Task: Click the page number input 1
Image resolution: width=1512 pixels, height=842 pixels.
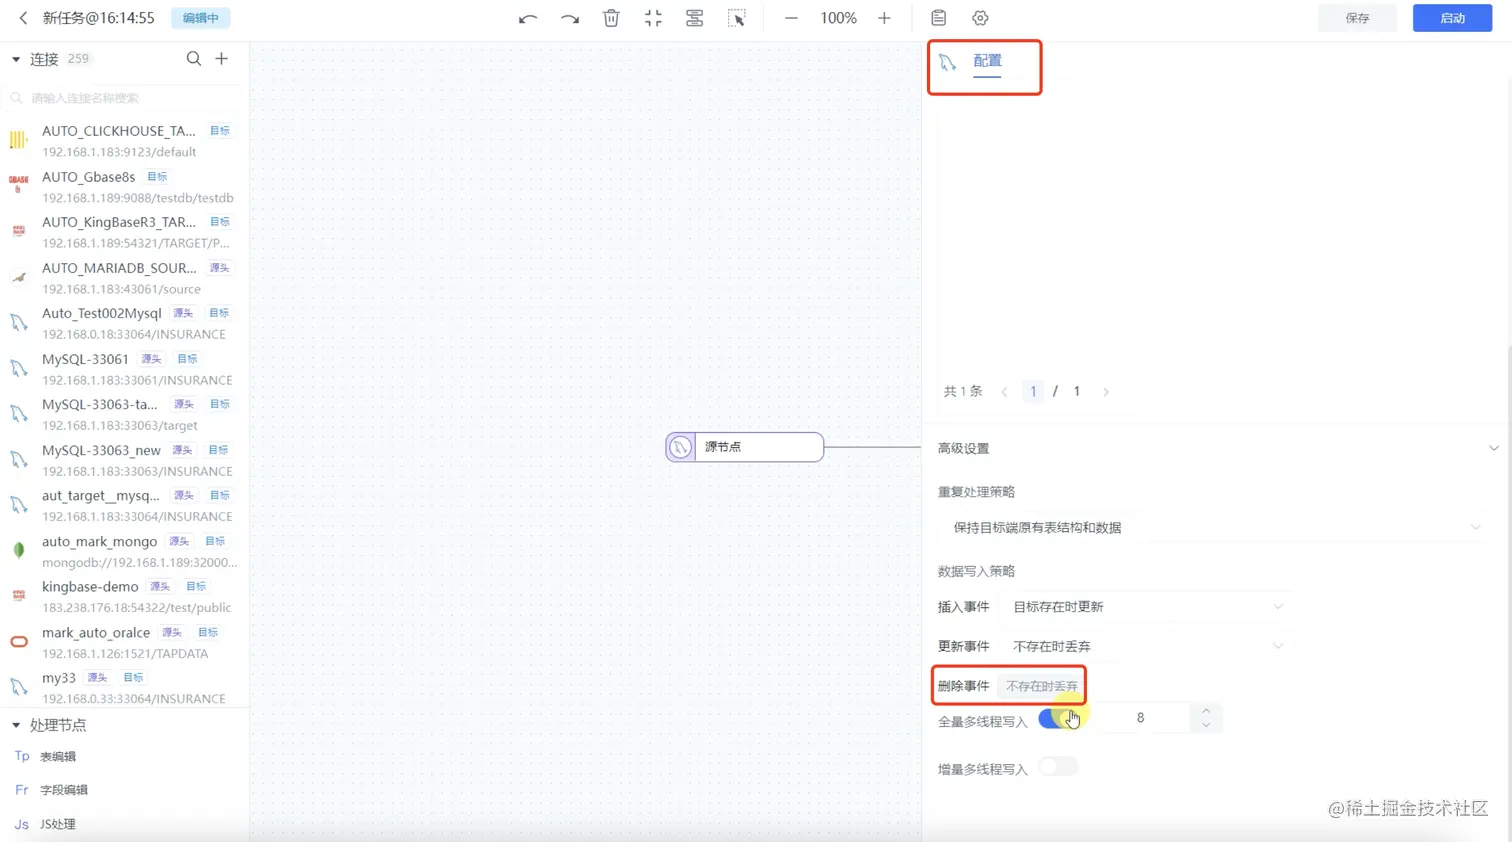Action: coord(1033,392)
